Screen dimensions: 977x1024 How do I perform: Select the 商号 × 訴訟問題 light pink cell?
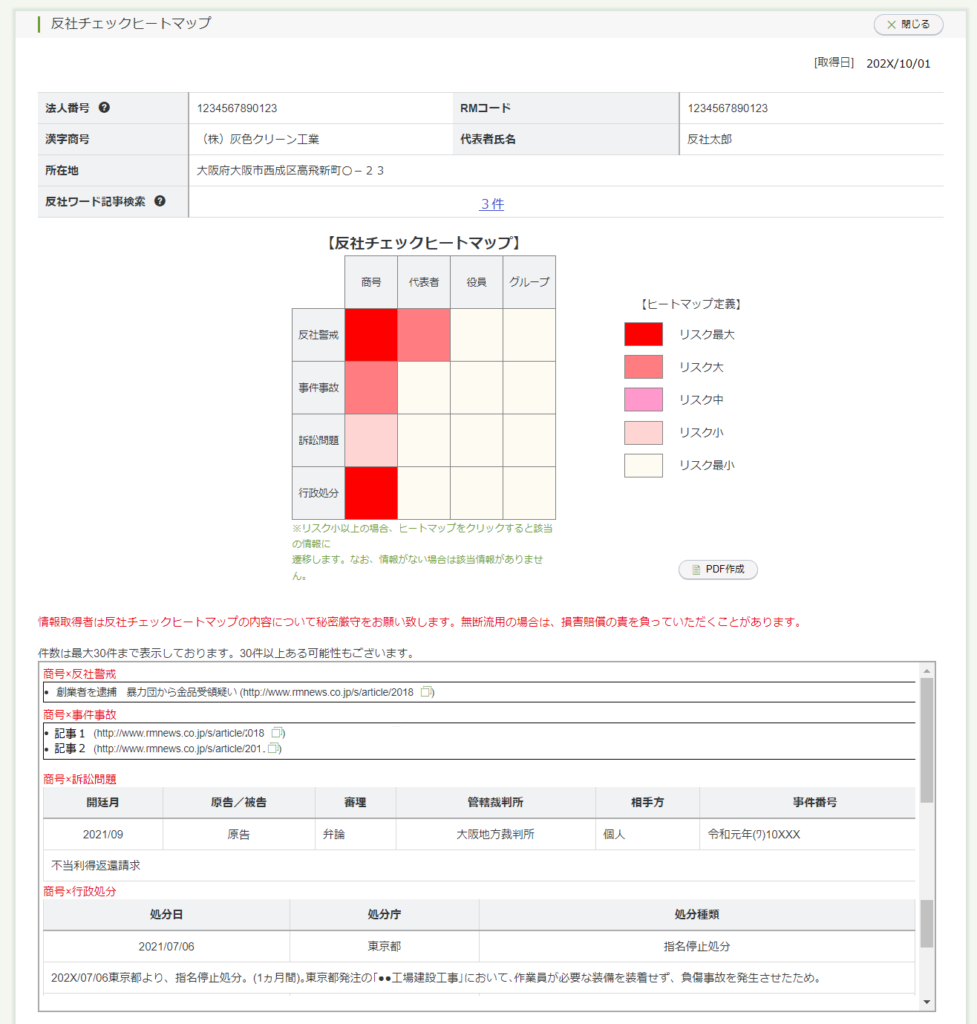(371, 440)
